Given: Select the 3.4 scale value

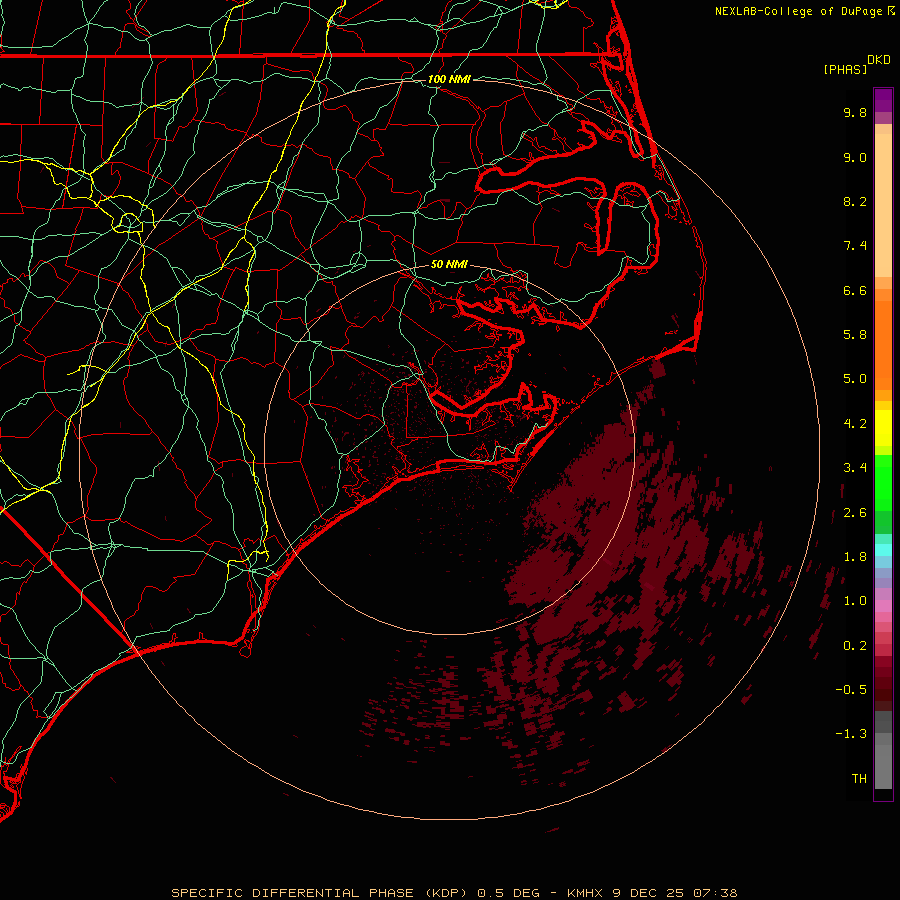Looking at the screenshot, I should coord(855,468).
